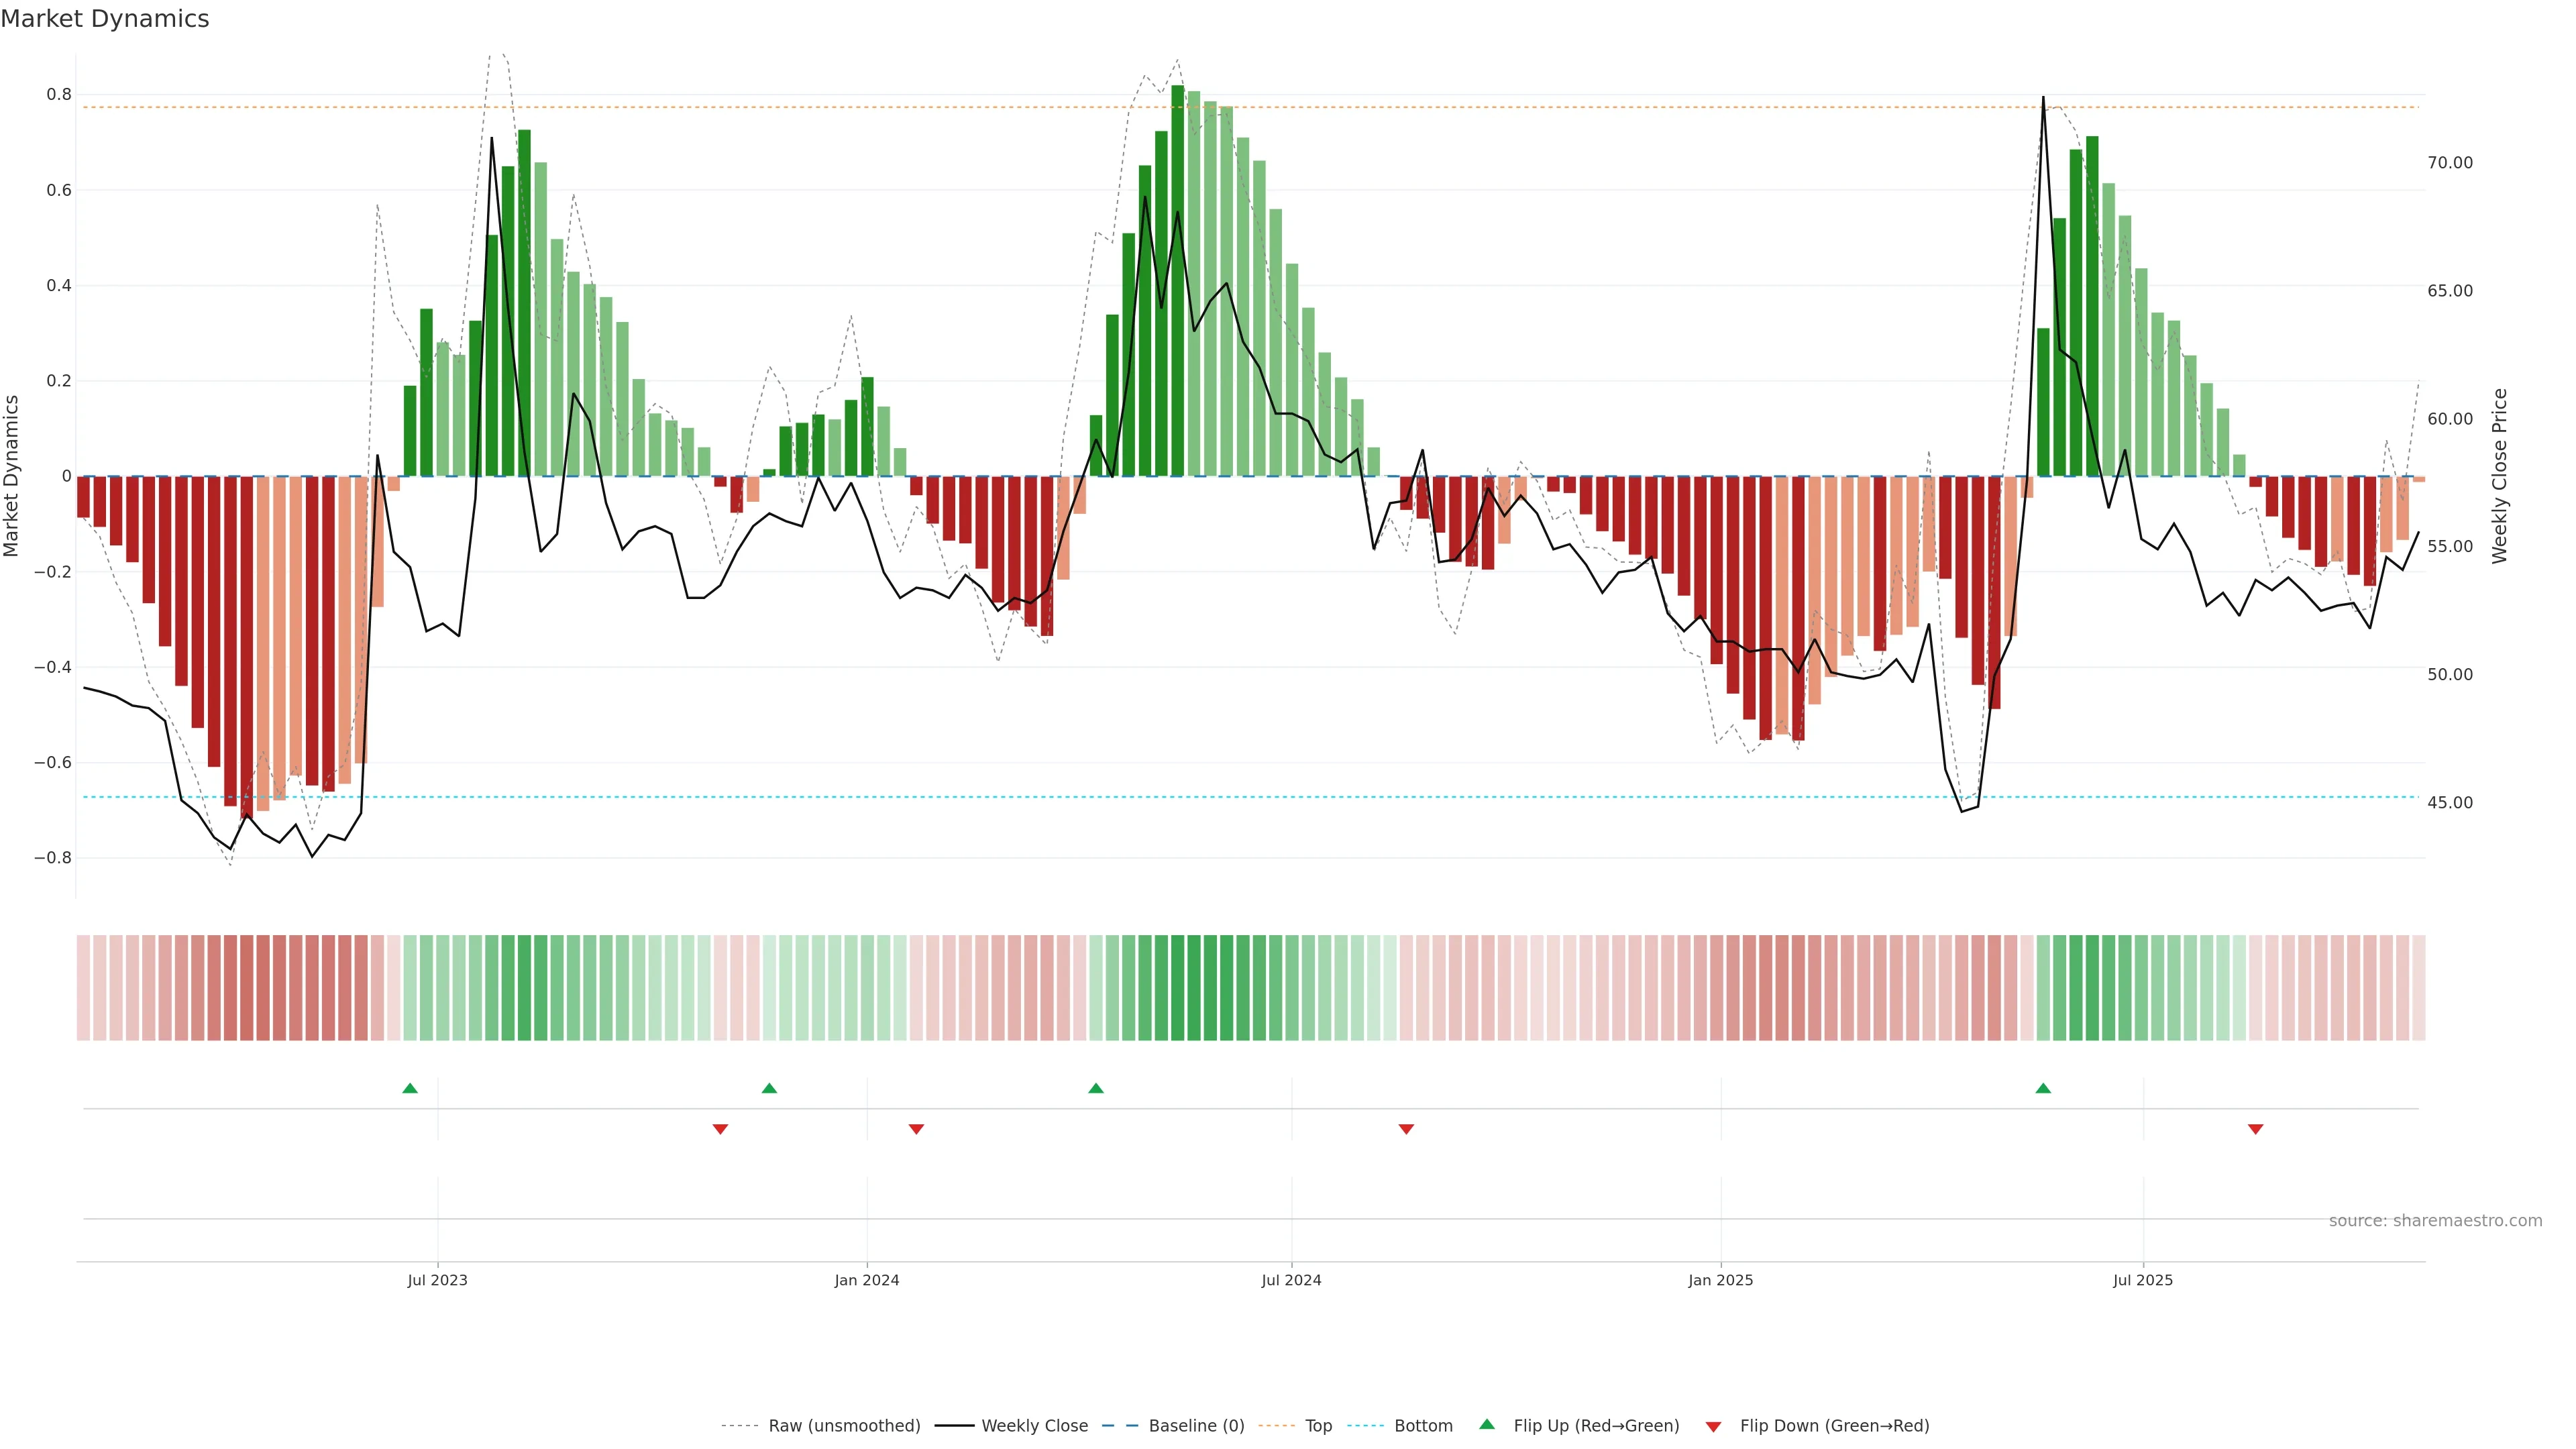The width and height of the screenshot is (2576, 1449).
Task: Click the flip-up triangle between Jan and Jul 2024
Action: coord(1096,1088)
